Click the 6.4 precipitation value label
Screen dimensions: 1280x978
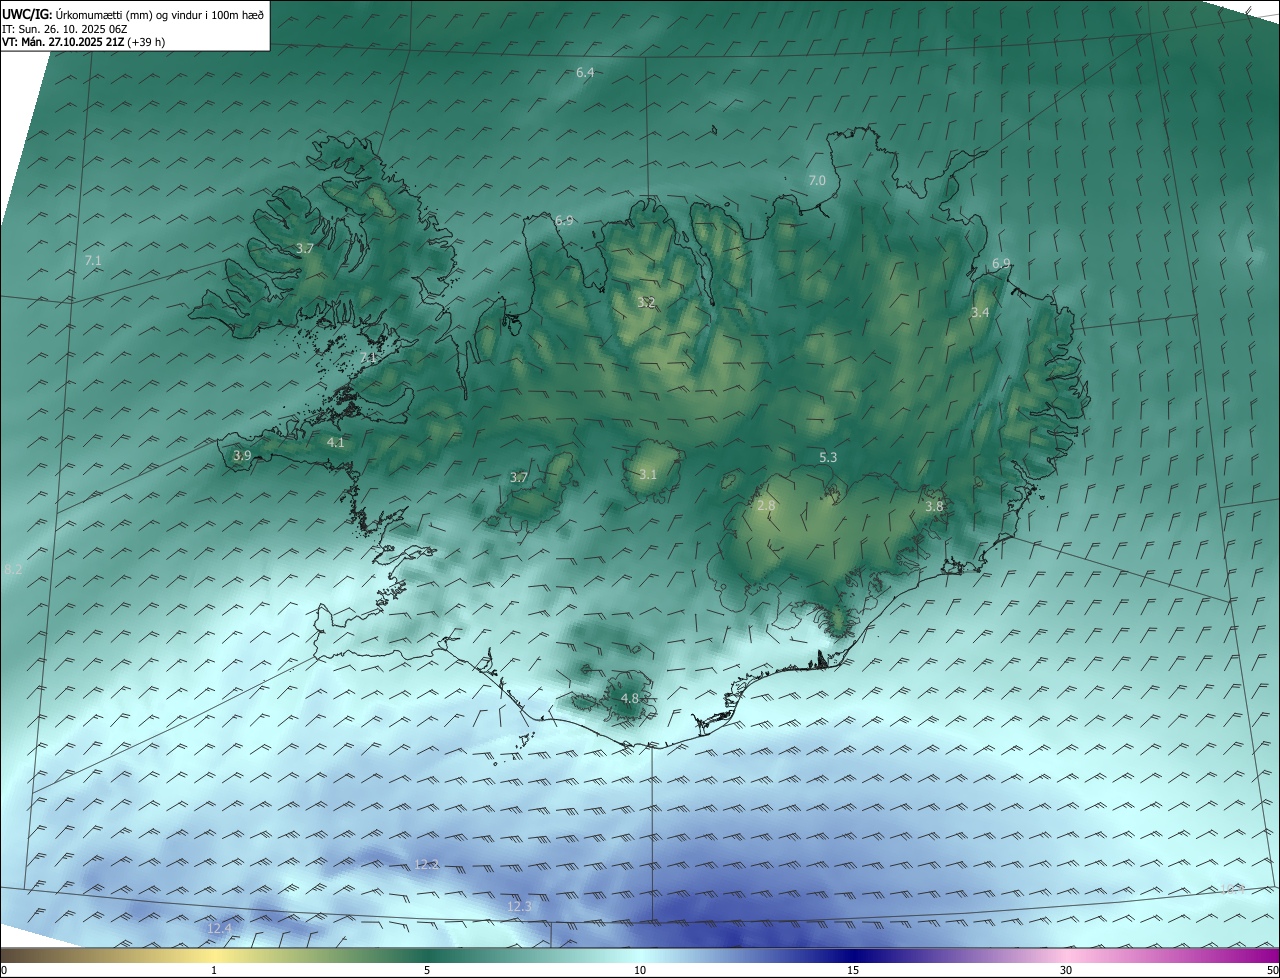(585, 73)
